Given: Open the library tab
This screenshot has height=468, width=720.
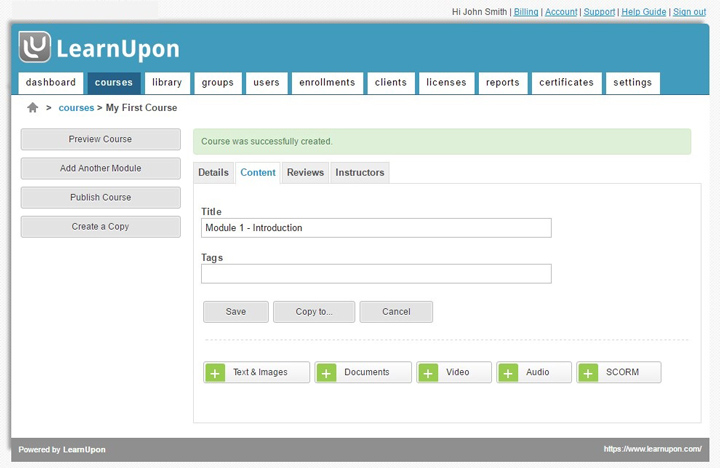Looking at the screenshot, I should 167,83.
